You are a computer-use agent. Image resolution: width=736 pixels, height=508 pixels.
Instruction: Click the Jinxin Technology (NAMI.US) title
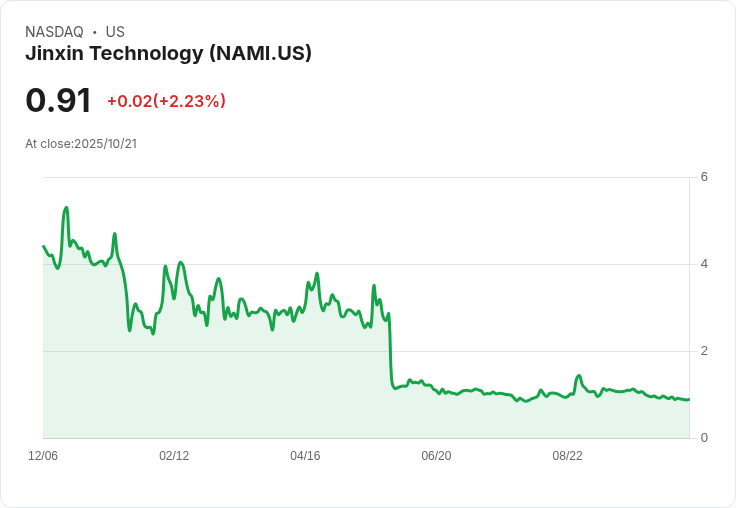pyautogui.click(x=168, y=53)
